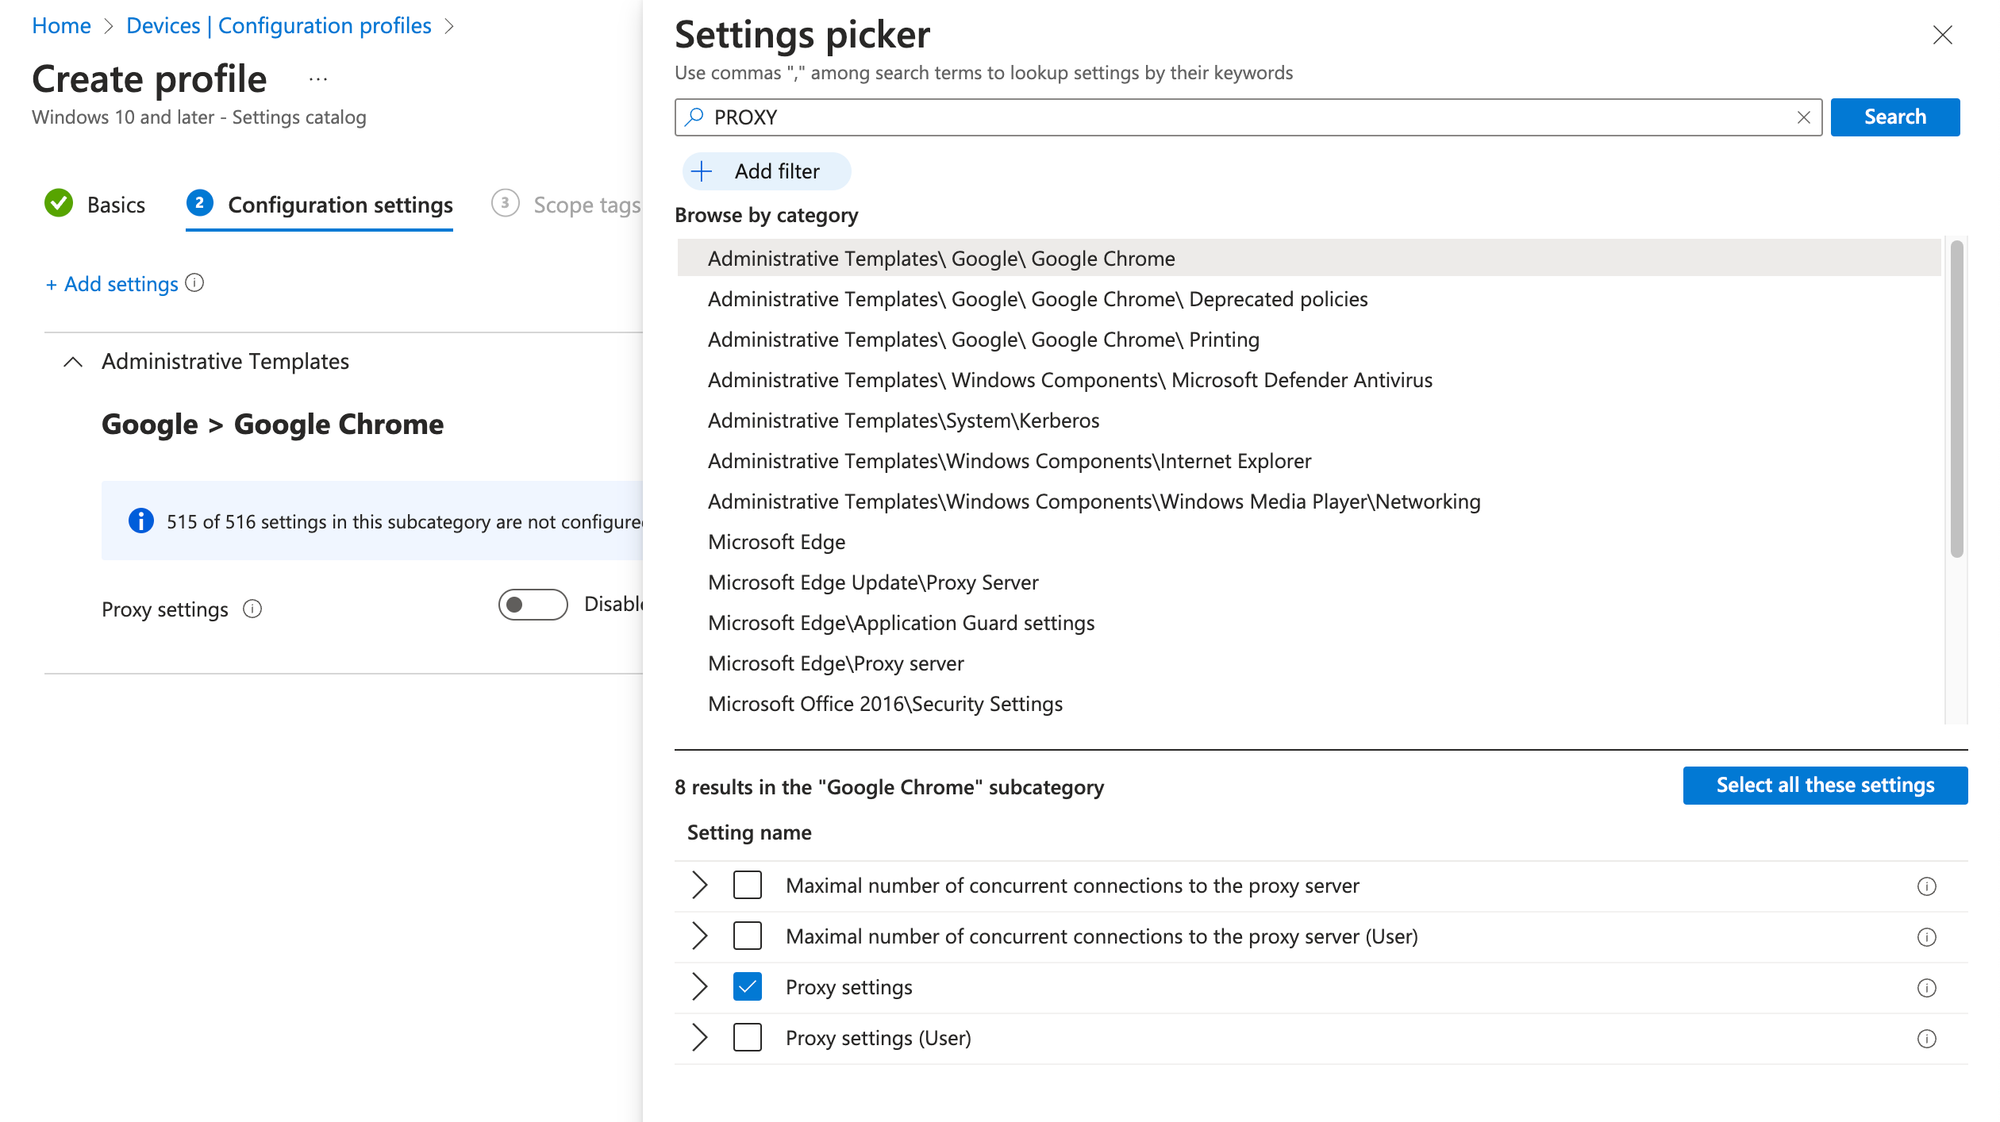This screenshot has height=1122, width=2000.
Task: Check the Proxy settings (User) checkbox
Action: (747, 1038)
